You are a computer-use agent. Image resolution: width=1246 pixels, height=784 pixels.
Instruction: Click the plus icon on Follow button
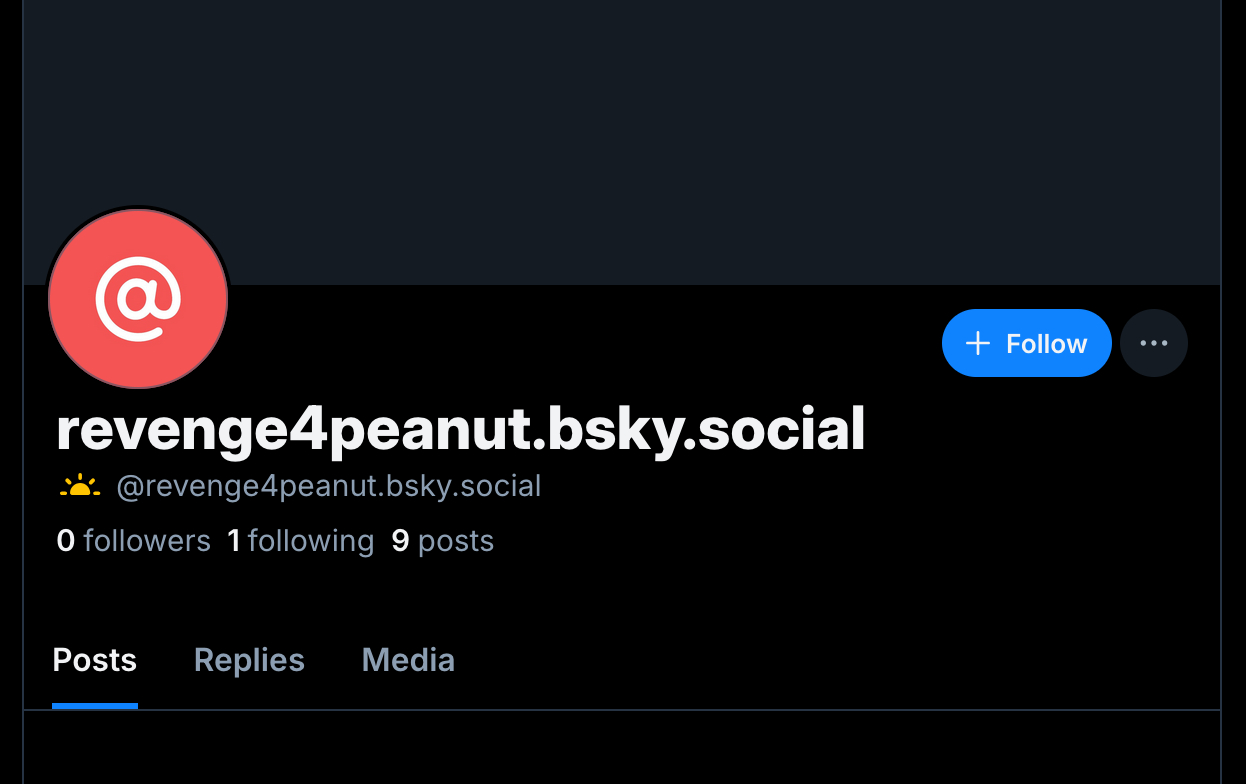[x=977, y=344]
